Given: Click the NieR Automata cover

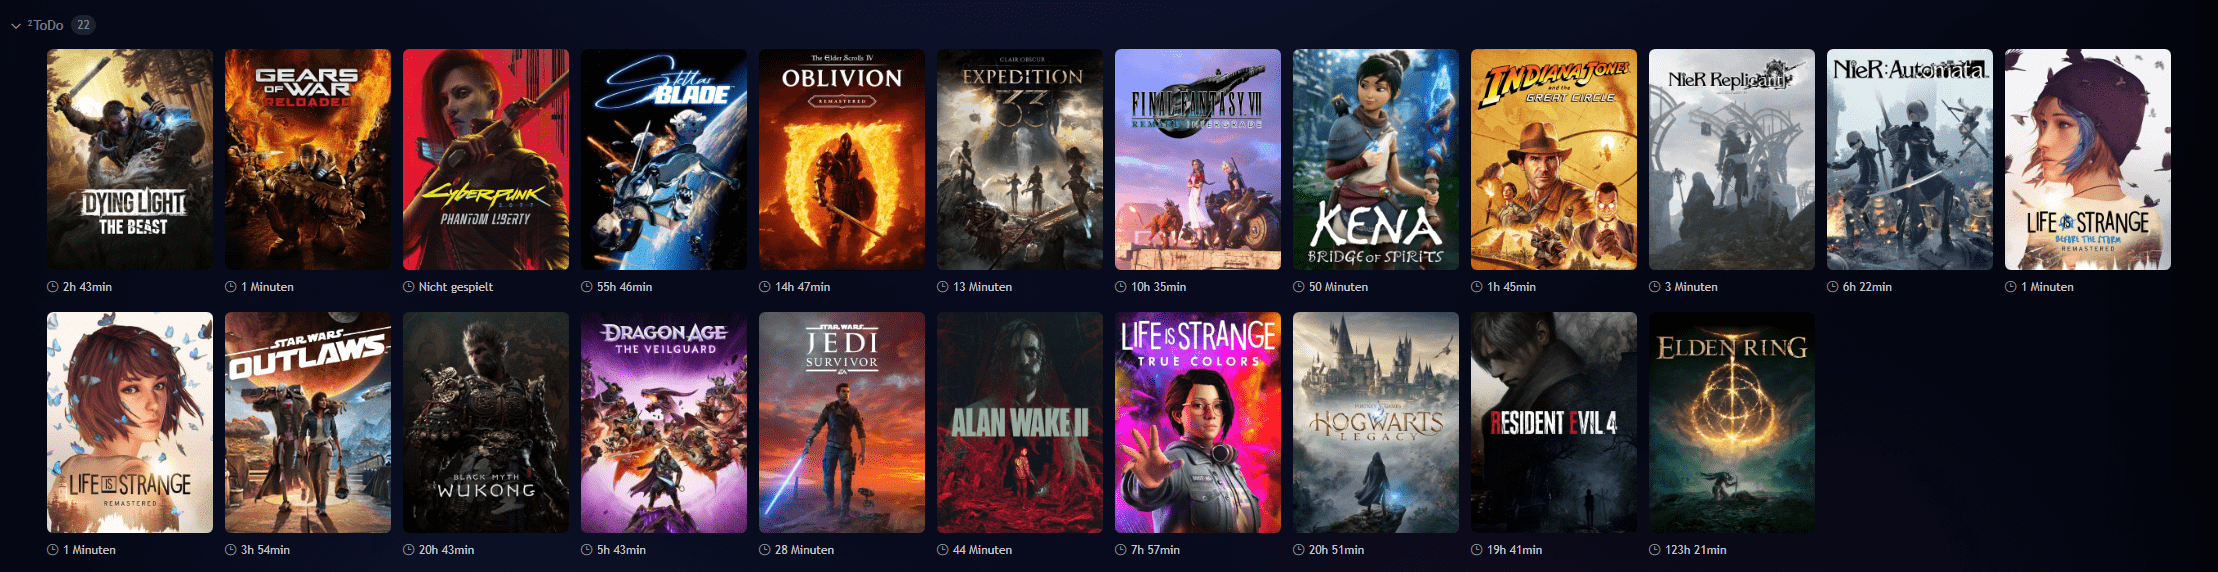Looking at the screenshot, I should [x=1910, y=159].
